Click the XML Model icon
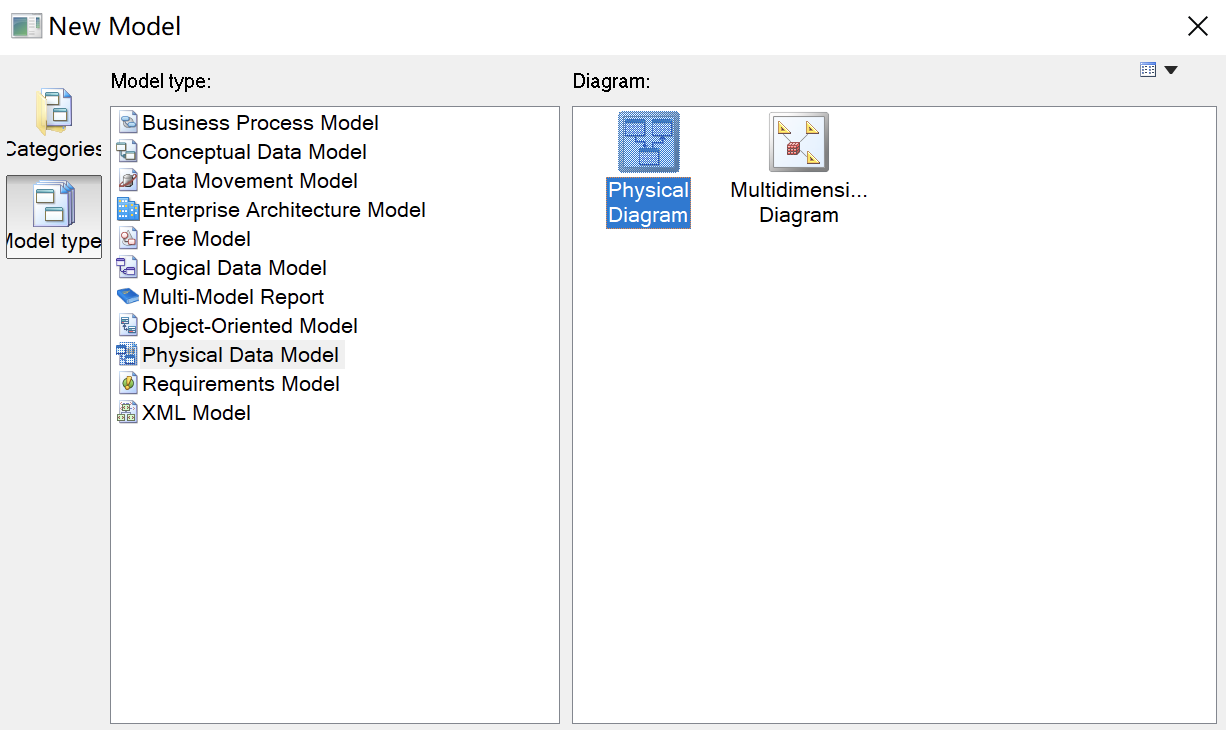Screen dimensions: 1226x730 pyautogui.click(x=127, y=413)
